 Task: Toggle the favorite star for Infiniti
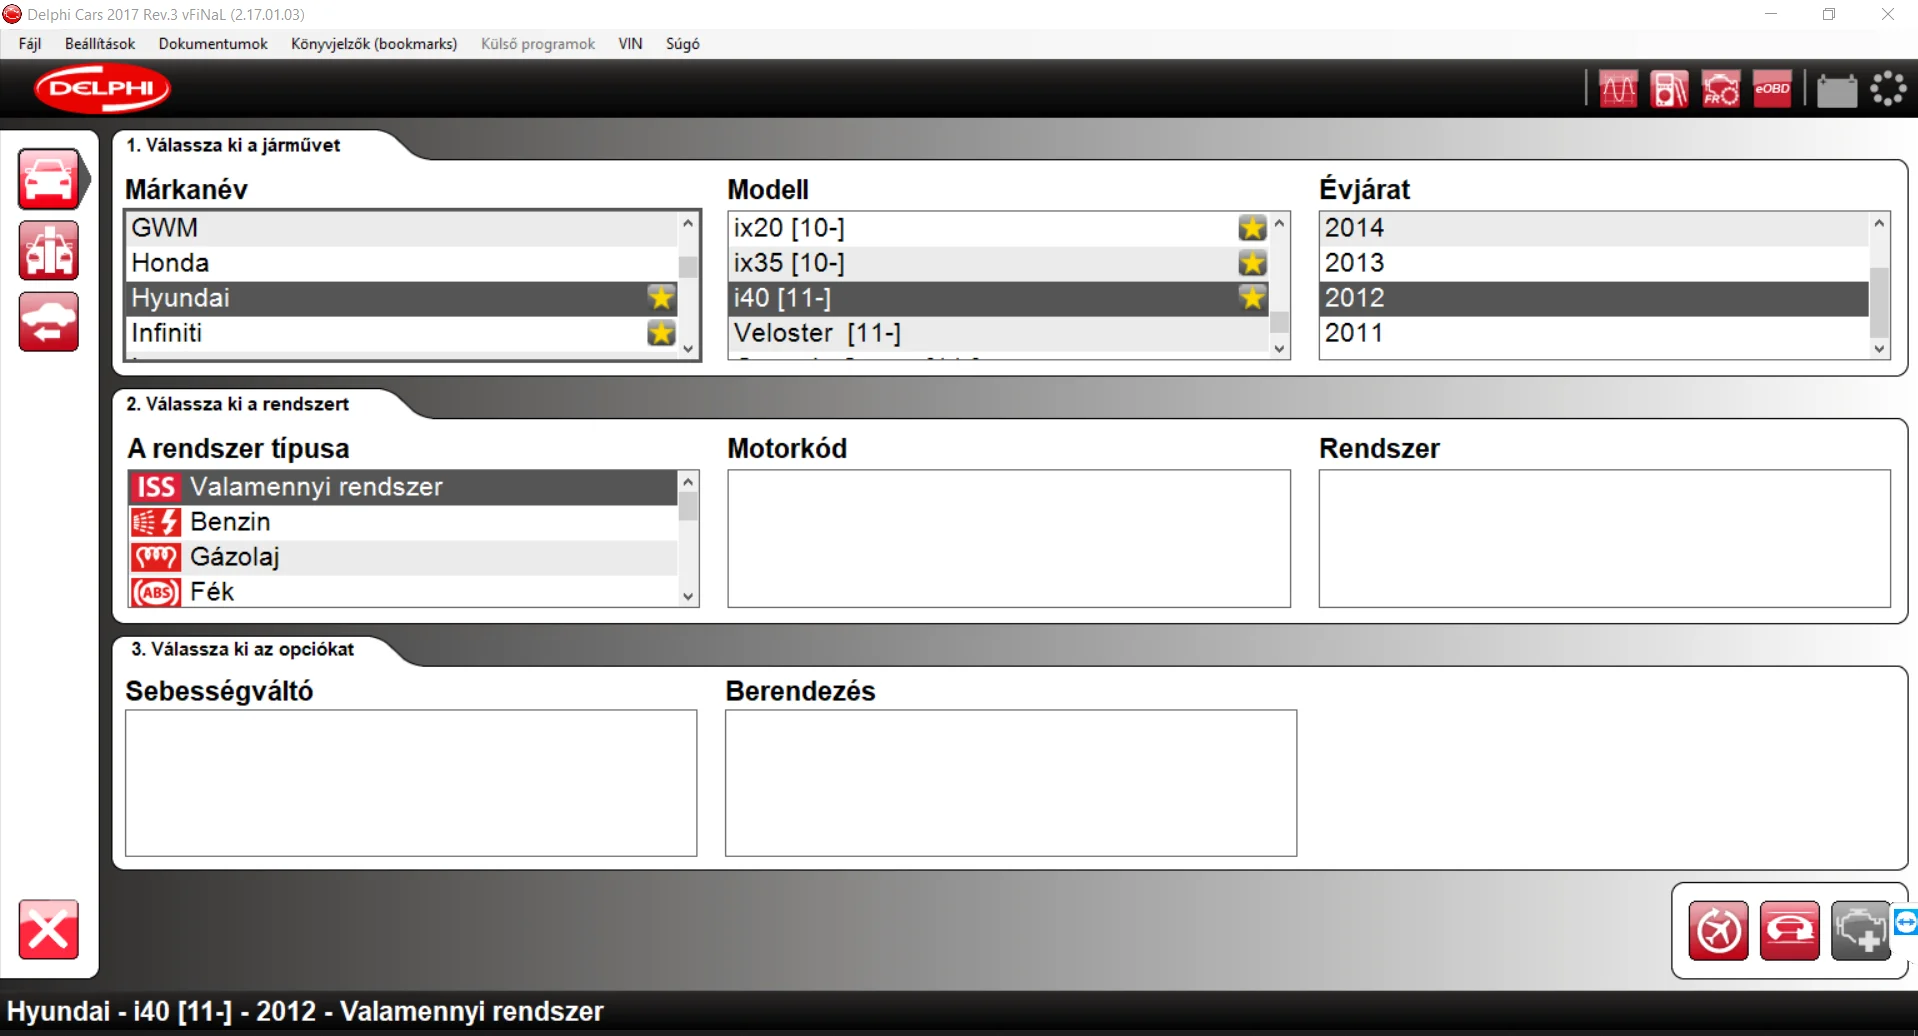click(x=661, y=333)
